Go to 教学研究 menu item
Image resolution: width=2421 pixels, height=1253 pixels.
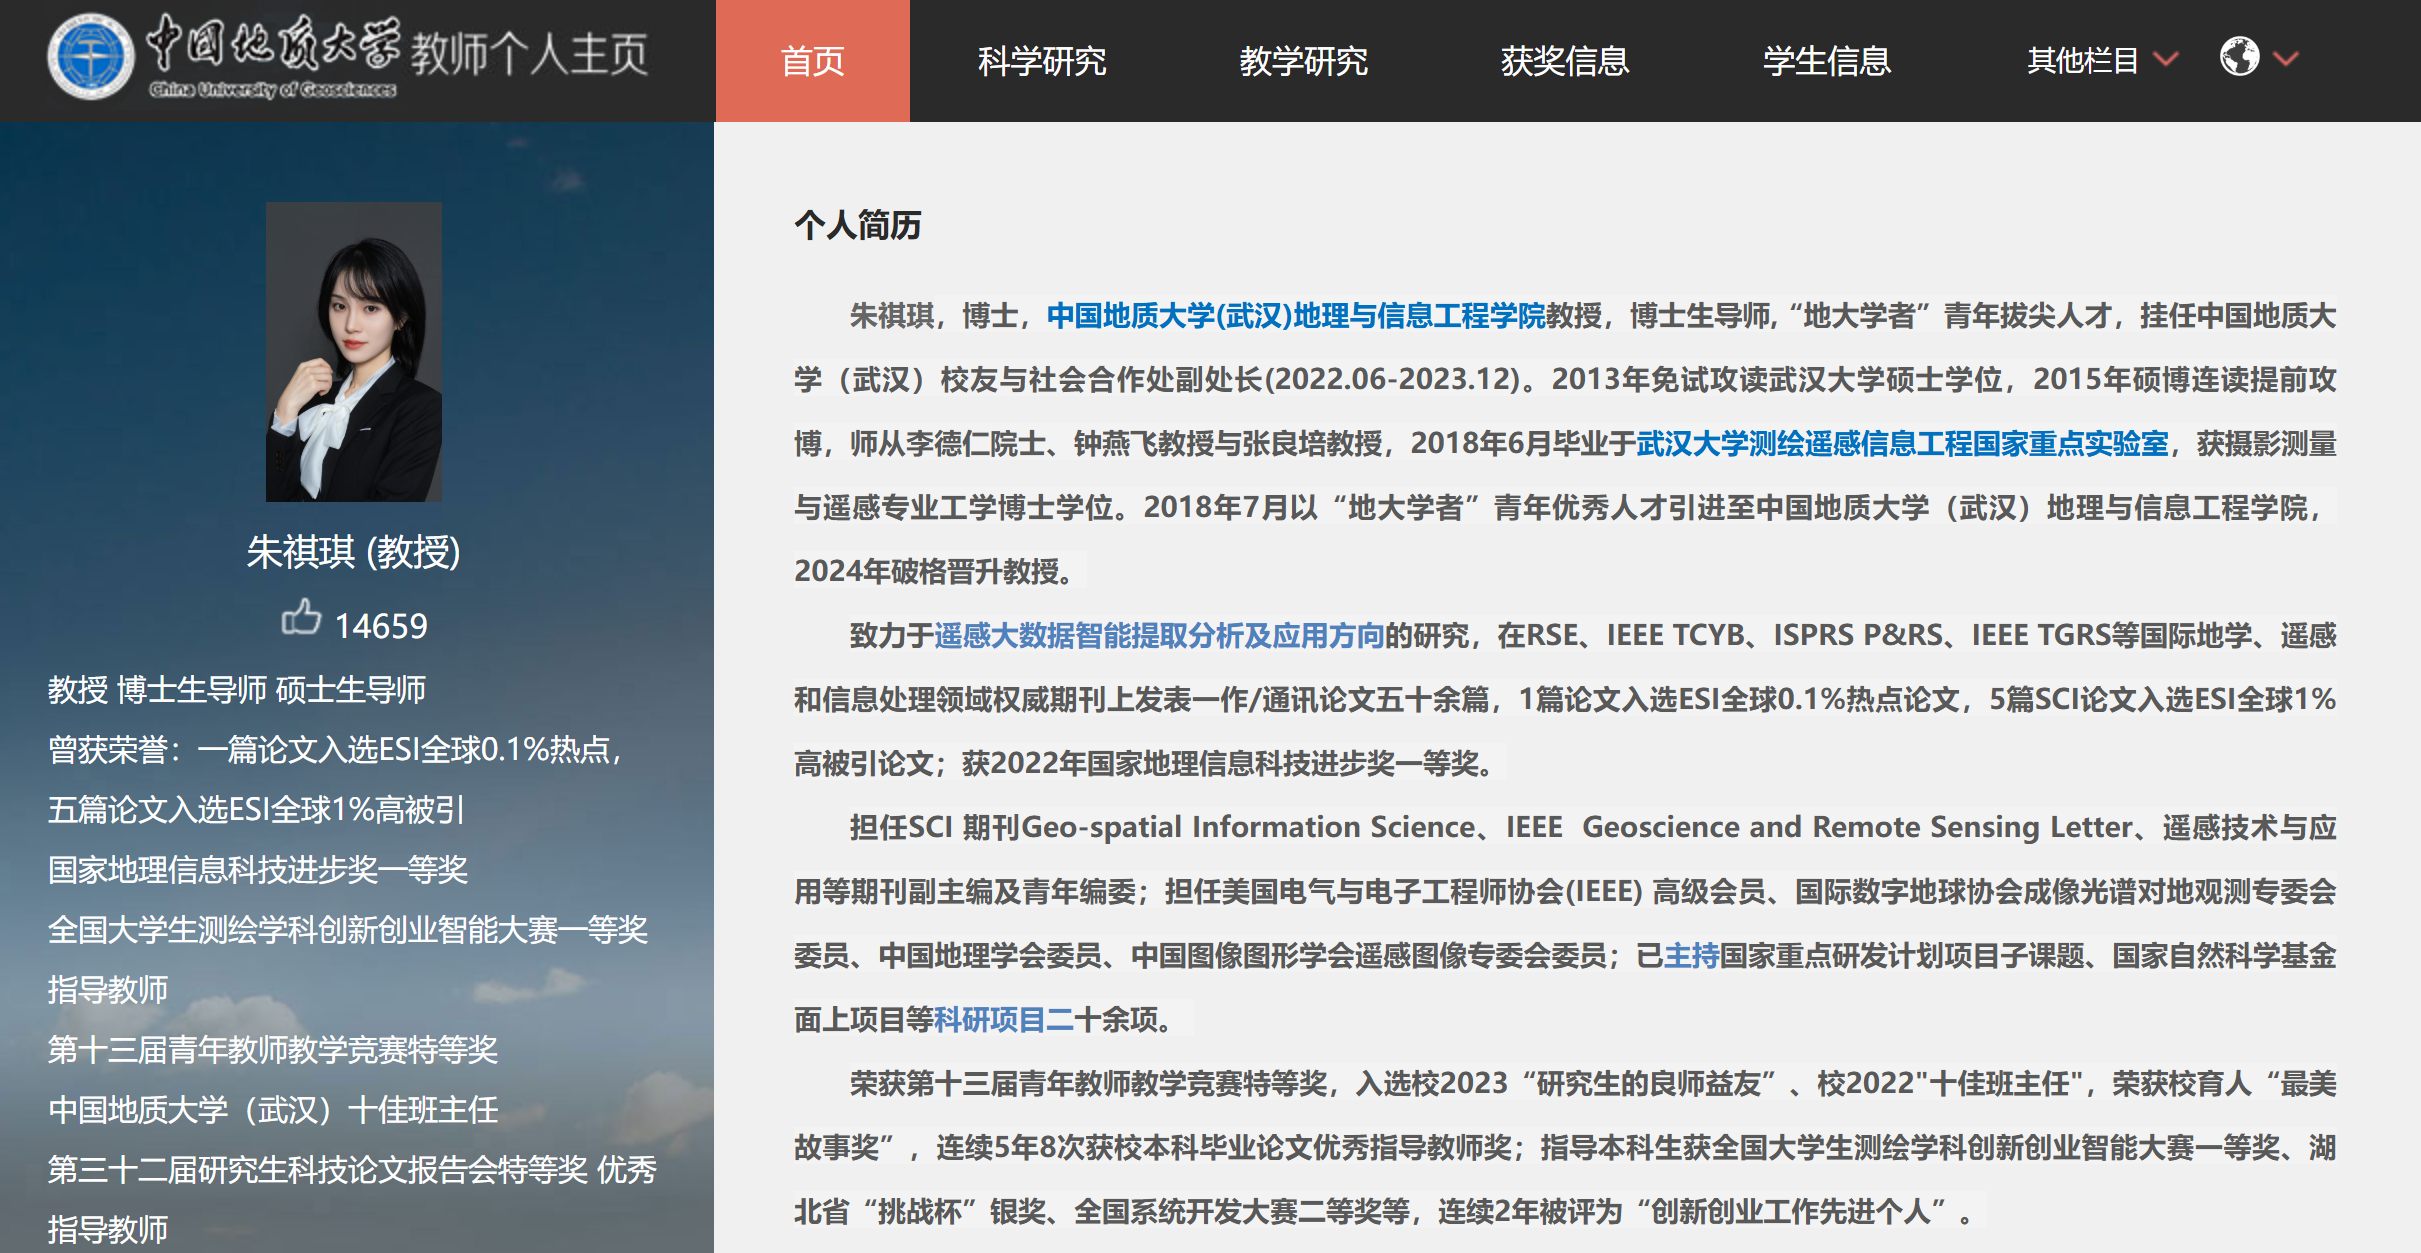pos(1303,61)
